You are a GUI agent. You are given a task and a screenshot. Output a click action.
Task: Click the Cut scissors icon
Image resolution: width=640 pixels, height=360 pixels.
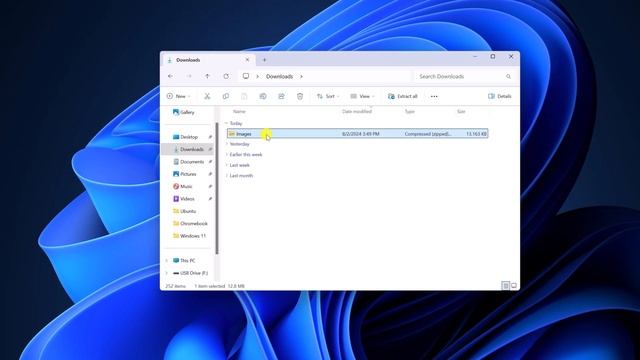click(207, 96)
